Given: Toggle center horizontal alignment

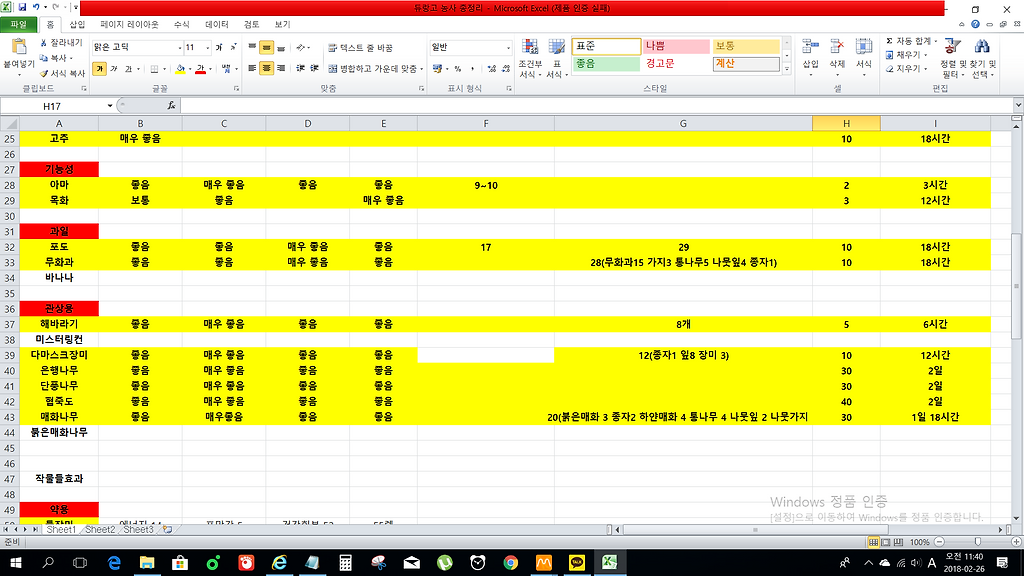Looking at the screenshot, I should point(267,69).
